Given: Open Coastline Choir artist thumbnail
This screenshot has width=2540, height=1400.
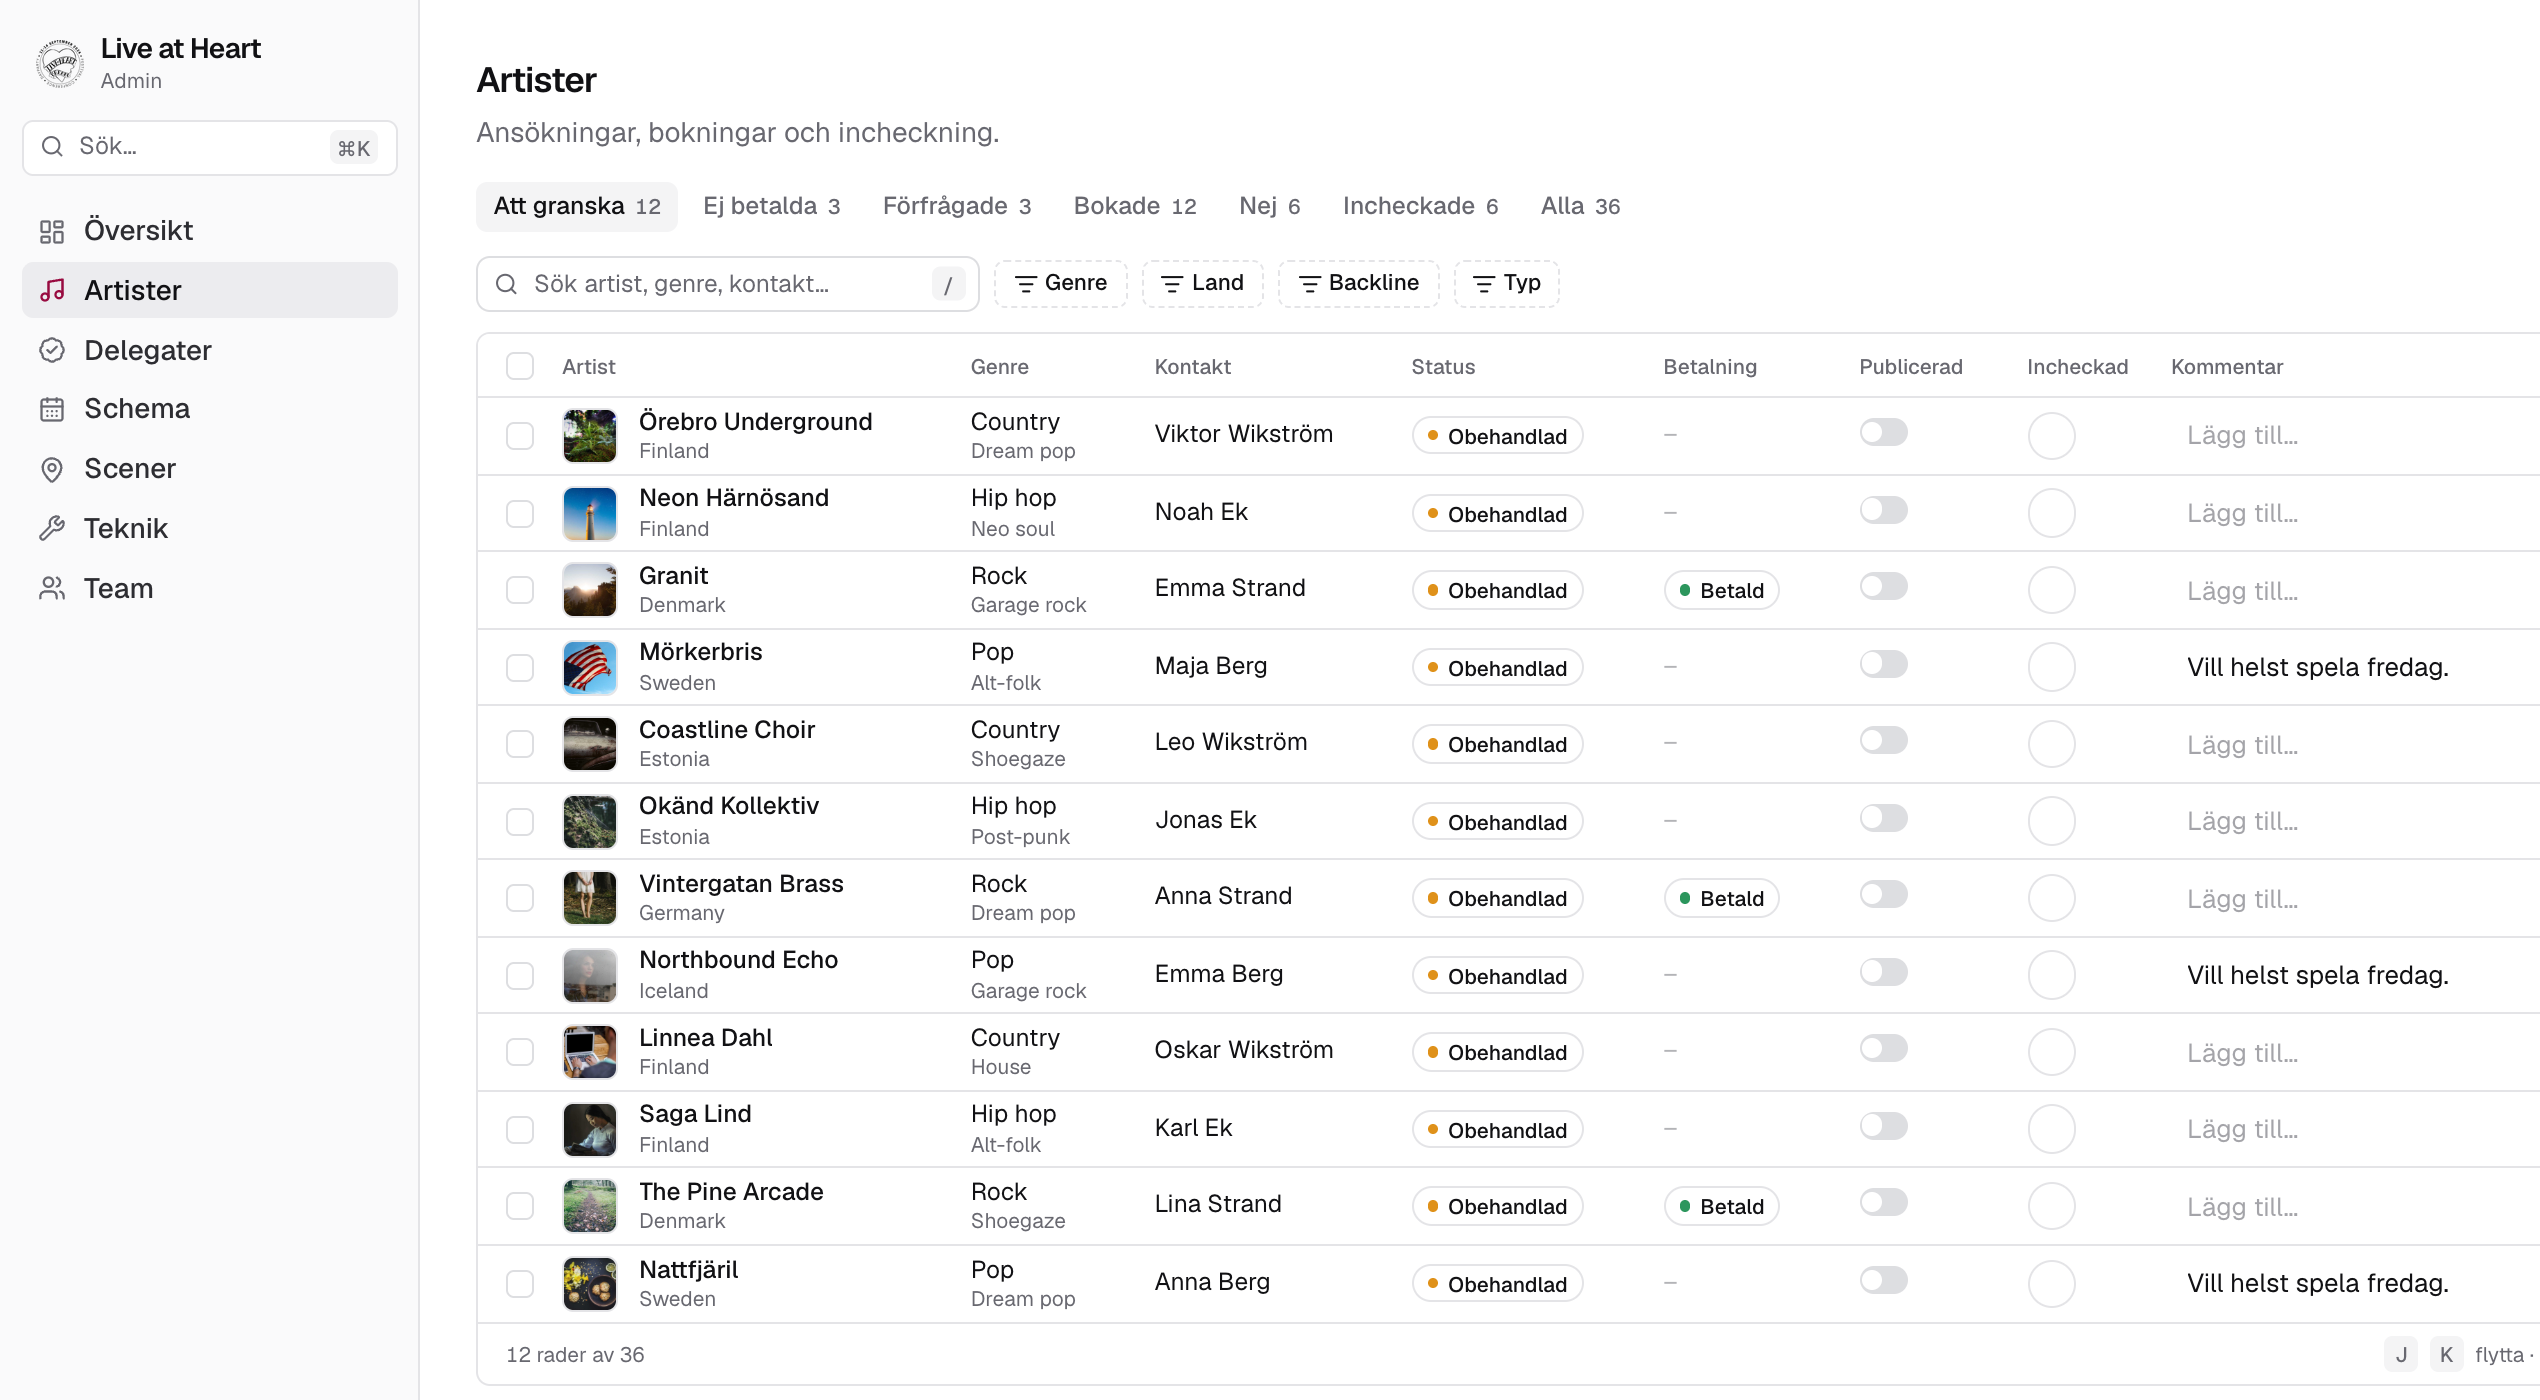Looking at the screenshot, I should (x=590, y=744).
